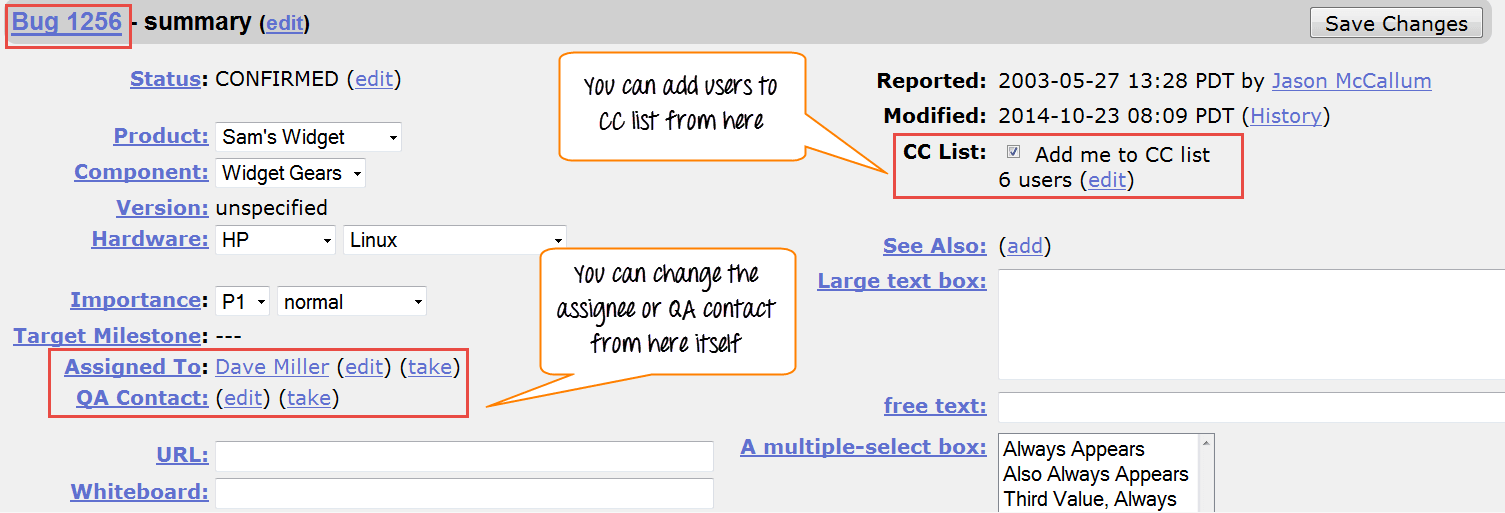The width and height of the screenshot is (1505, 513).
Task: Check the Add me to CC list checkbox
Action: tap(1014, 153)
